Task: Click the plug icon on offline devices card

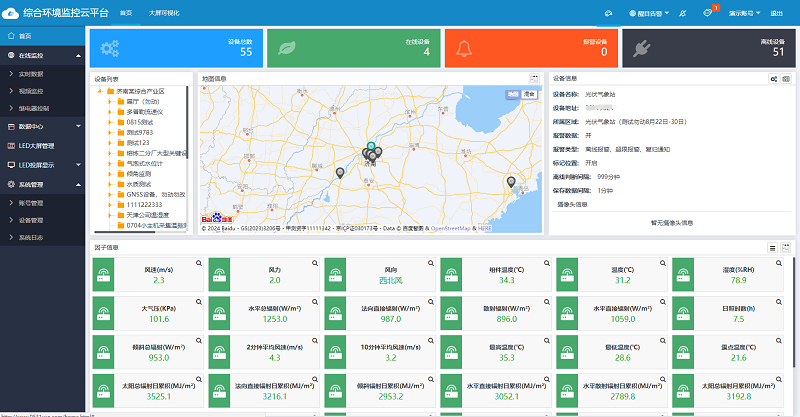Action: pos(641,48)
